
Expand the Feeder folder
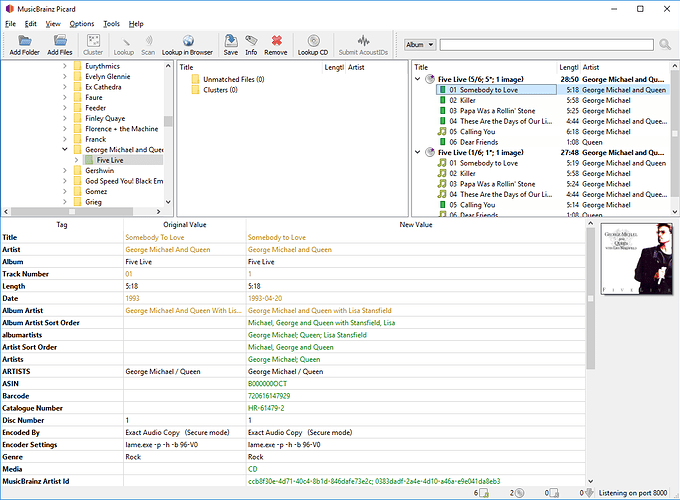coord(65,108)
